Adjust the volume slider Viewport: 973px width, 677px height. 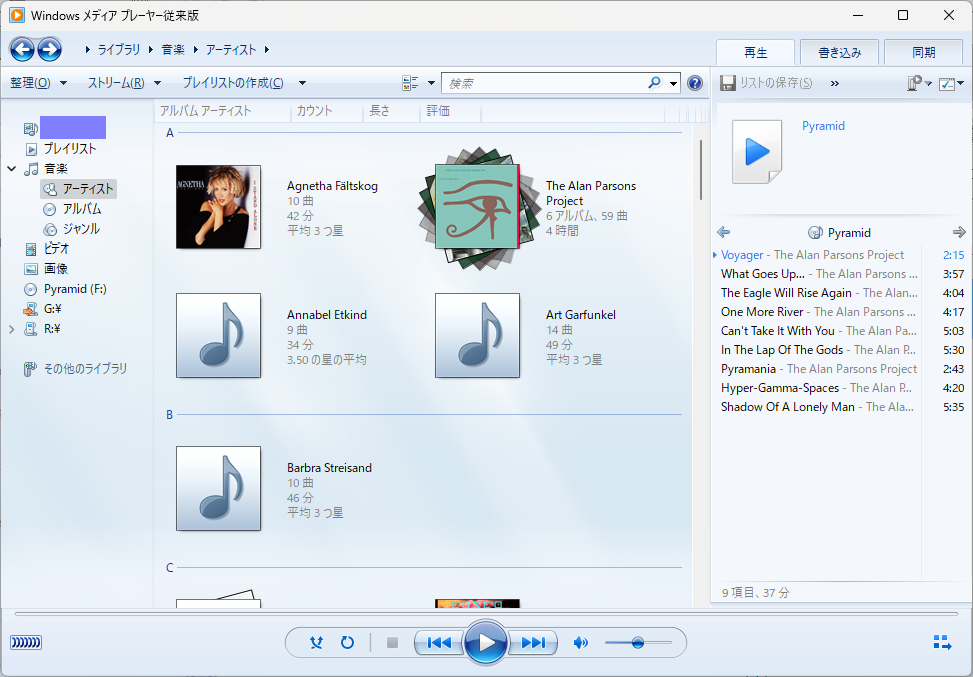click(638, 642)
